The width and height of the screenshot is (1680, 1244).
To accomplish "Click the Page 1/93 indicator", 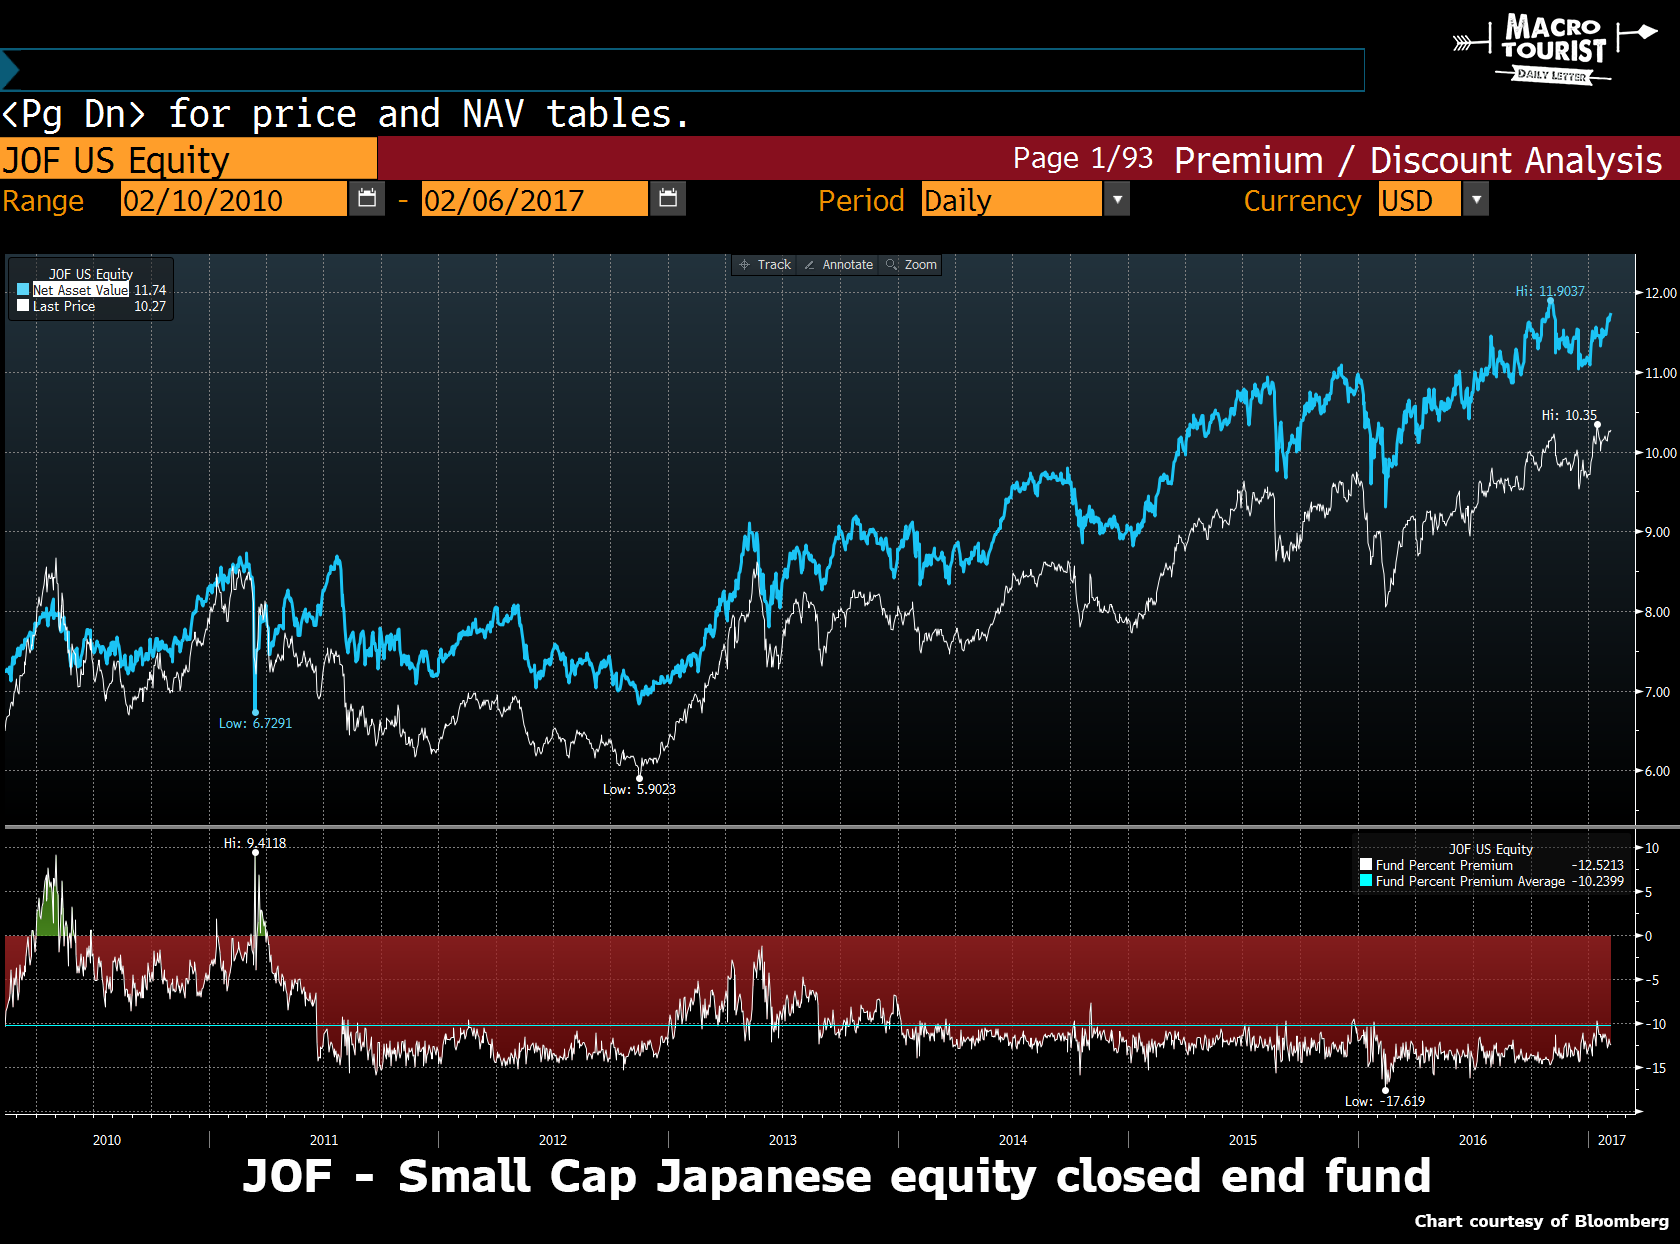I will coord(1083,158).
